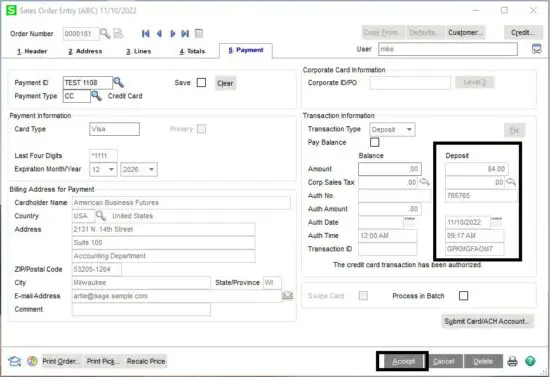Enable the Pay Balance checkbox

(375, 142)
